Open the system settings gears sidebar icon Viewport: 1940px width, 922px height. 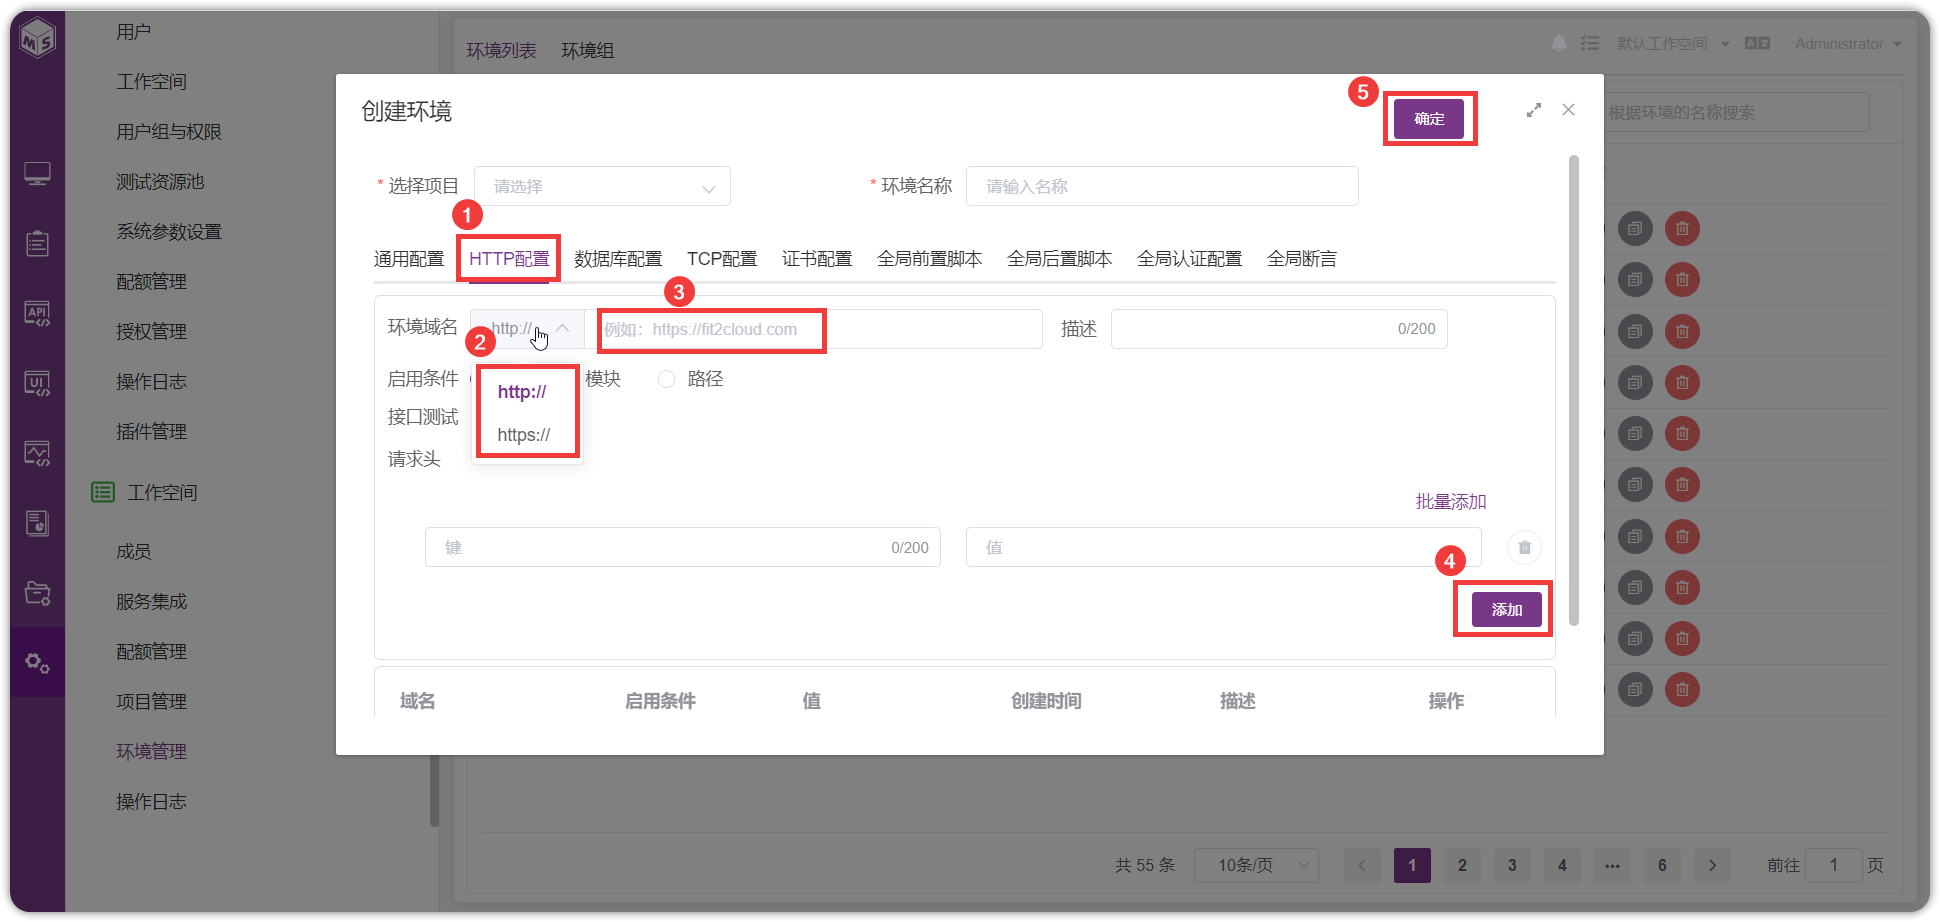click(37, 662)
